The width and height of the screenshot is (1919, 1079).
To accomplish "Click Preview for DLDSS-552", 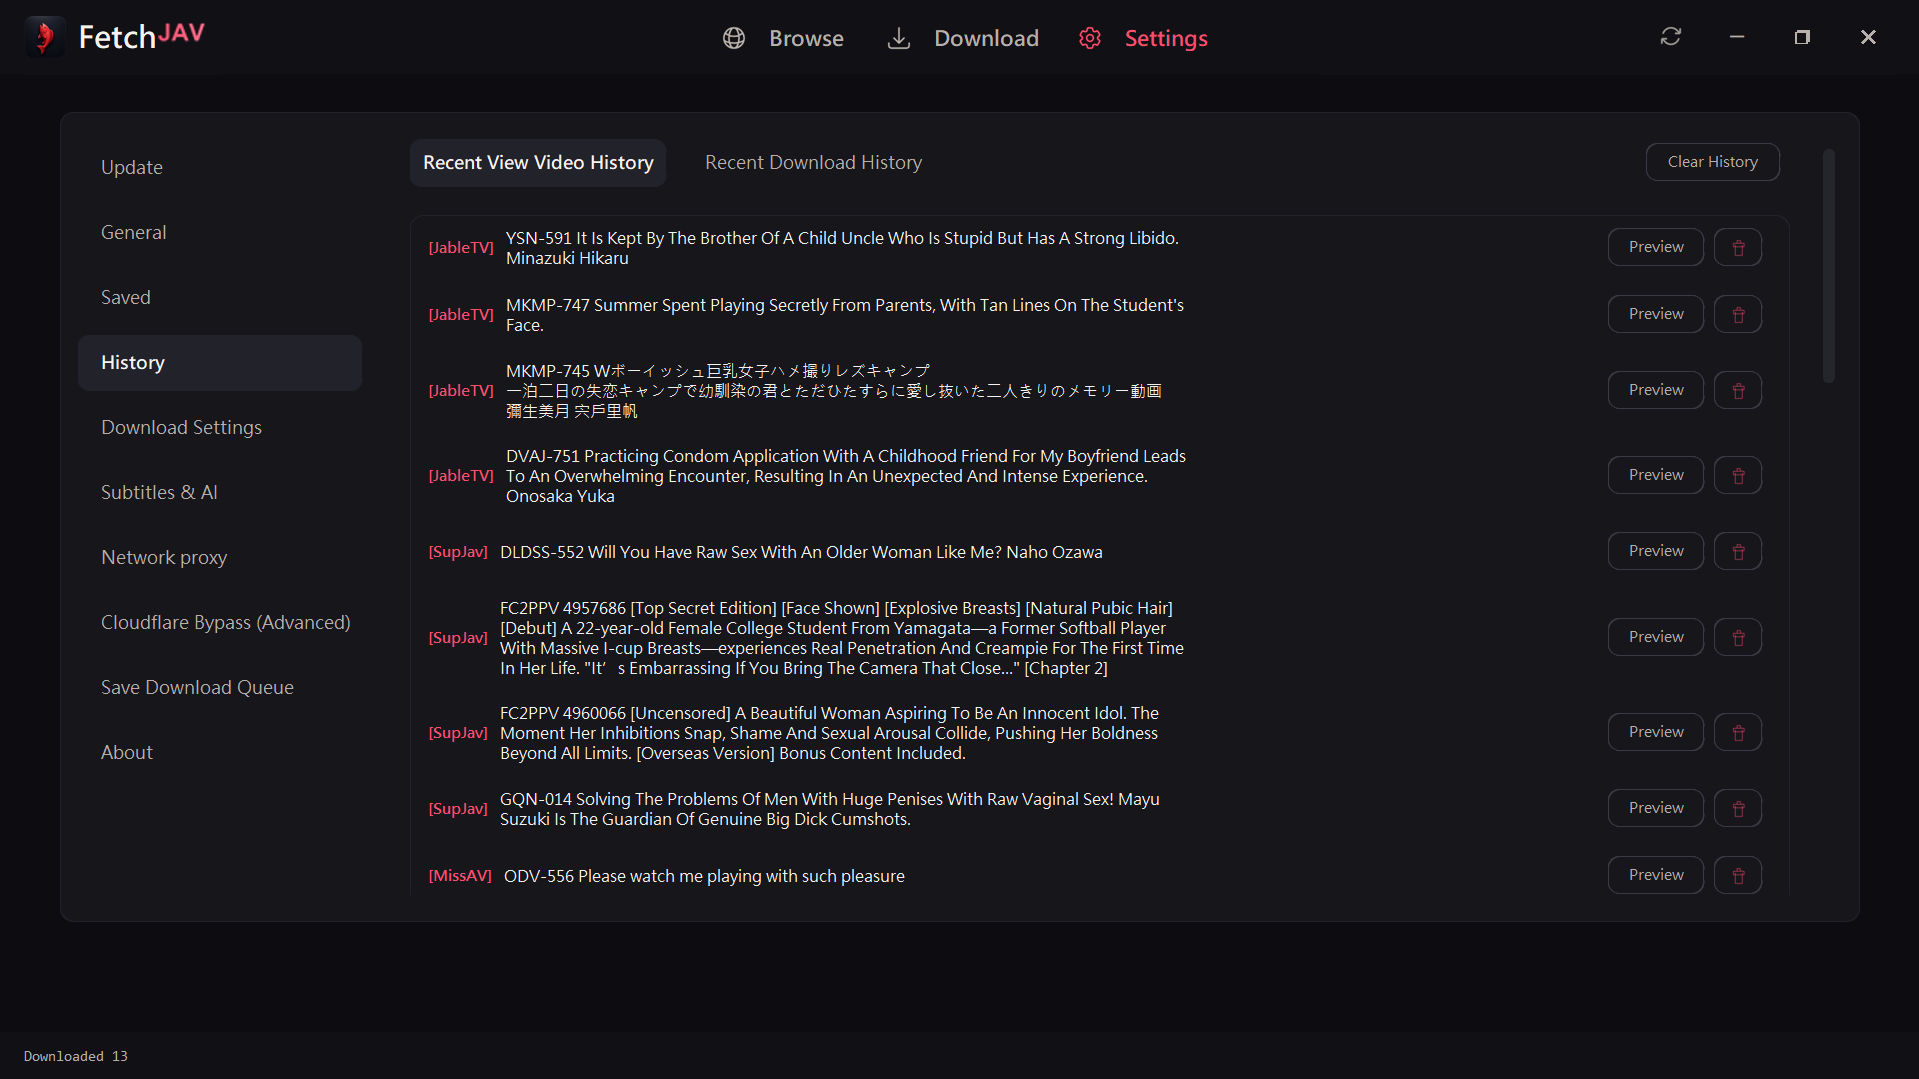I will [x=1656, y=551].
